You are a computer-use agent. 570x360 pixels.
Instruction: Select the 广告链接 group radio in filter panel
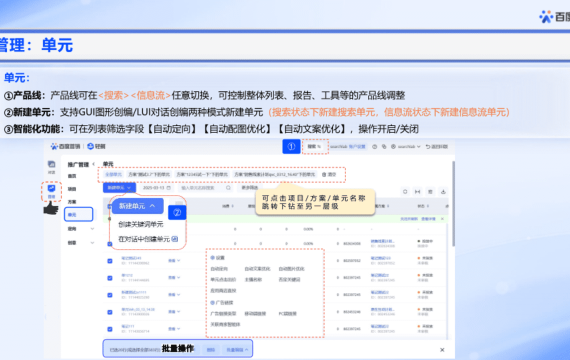pyautogui.click(x=213, y=303)
